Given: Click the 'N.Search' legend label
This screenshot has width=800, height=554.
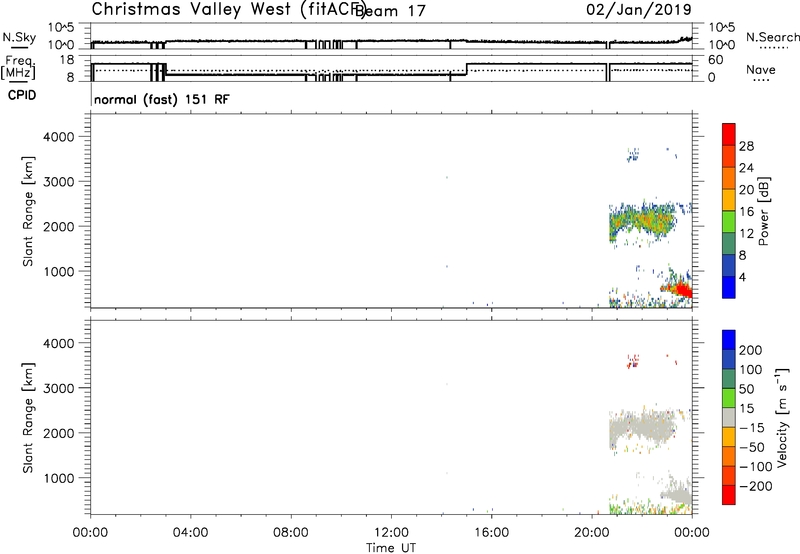Looking at the screenshot, I should point(773,37).
